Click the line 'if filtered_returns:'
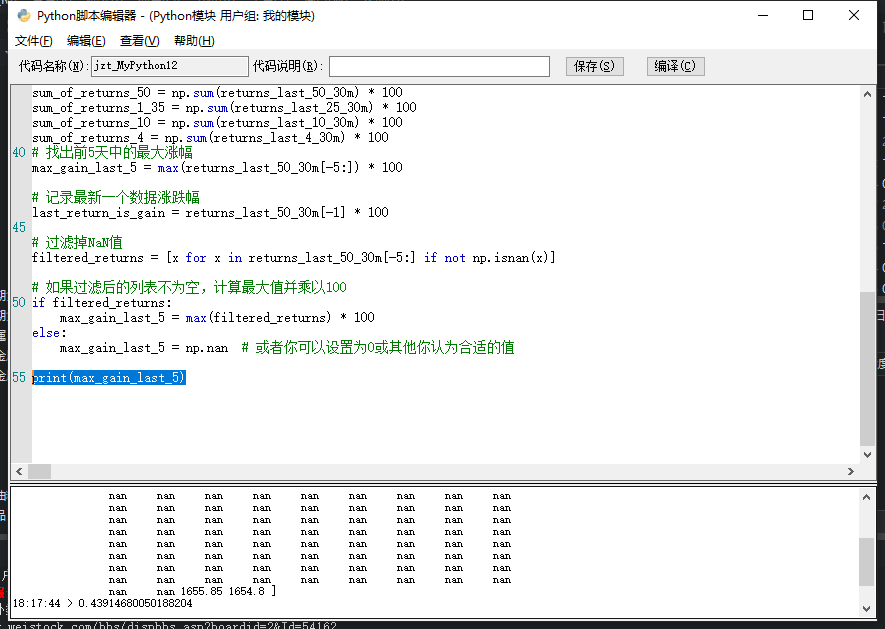The width and height of the screenshot is (885, 629). (x=102, y=303)
